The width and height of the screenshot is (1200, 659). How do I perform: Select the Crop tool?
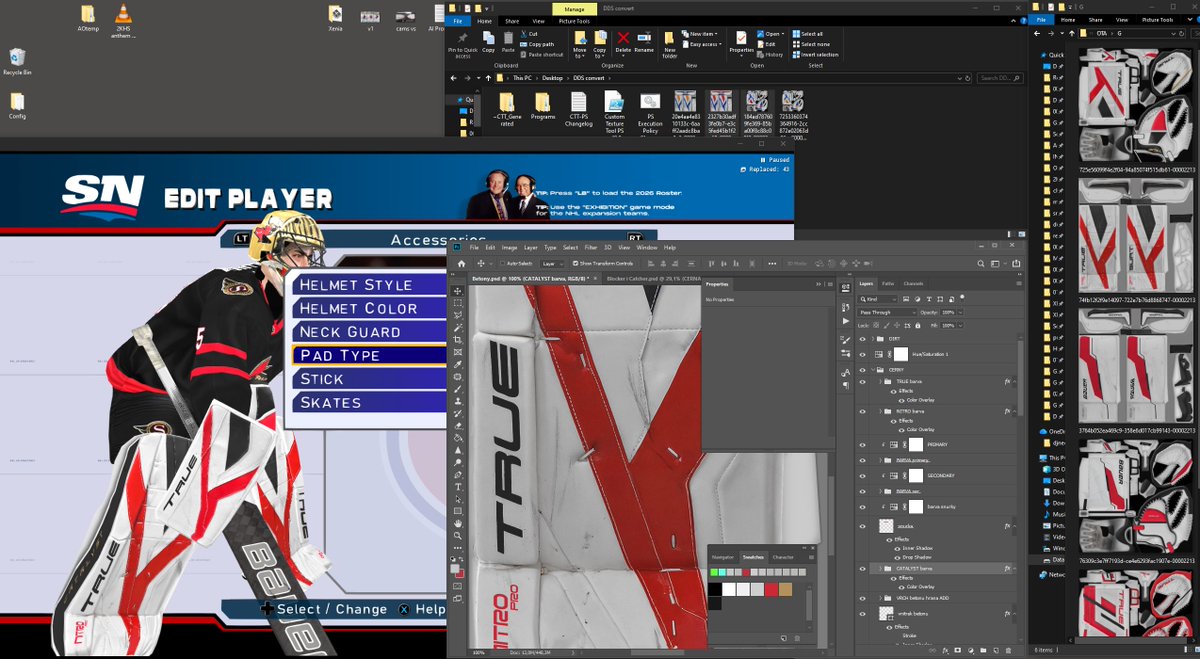click(458, 341)
